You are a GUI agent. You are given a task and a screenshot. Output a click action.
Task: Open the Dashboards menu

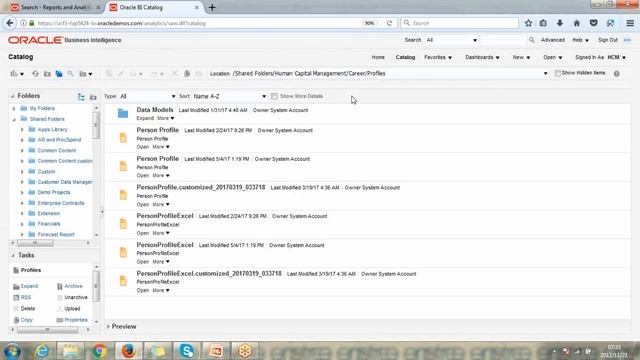[x=482, y=58]
